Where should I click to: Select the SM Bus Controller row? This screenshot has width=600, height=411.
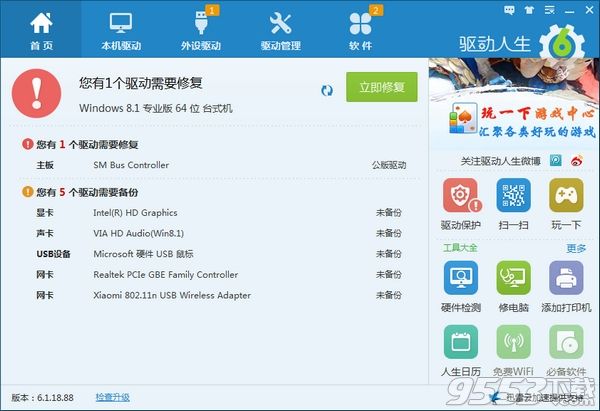221,165
